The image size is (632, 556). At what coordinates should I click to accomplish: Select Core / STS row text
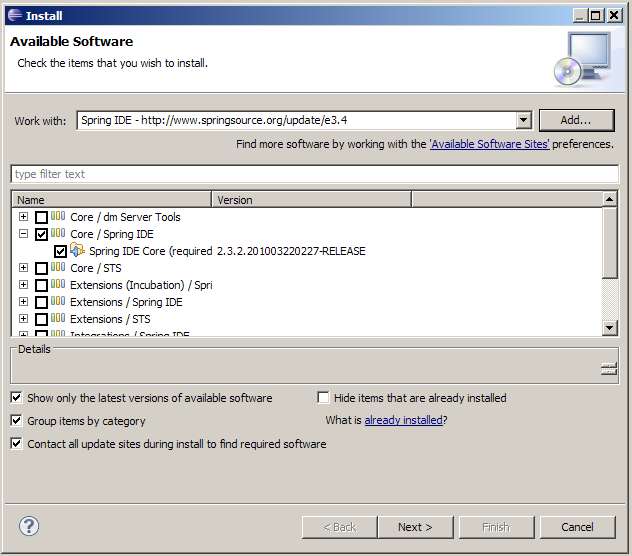coord(96,268)
